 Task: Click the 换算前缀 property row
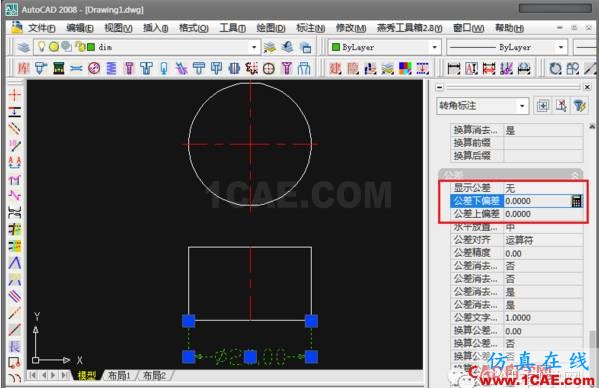517,143
